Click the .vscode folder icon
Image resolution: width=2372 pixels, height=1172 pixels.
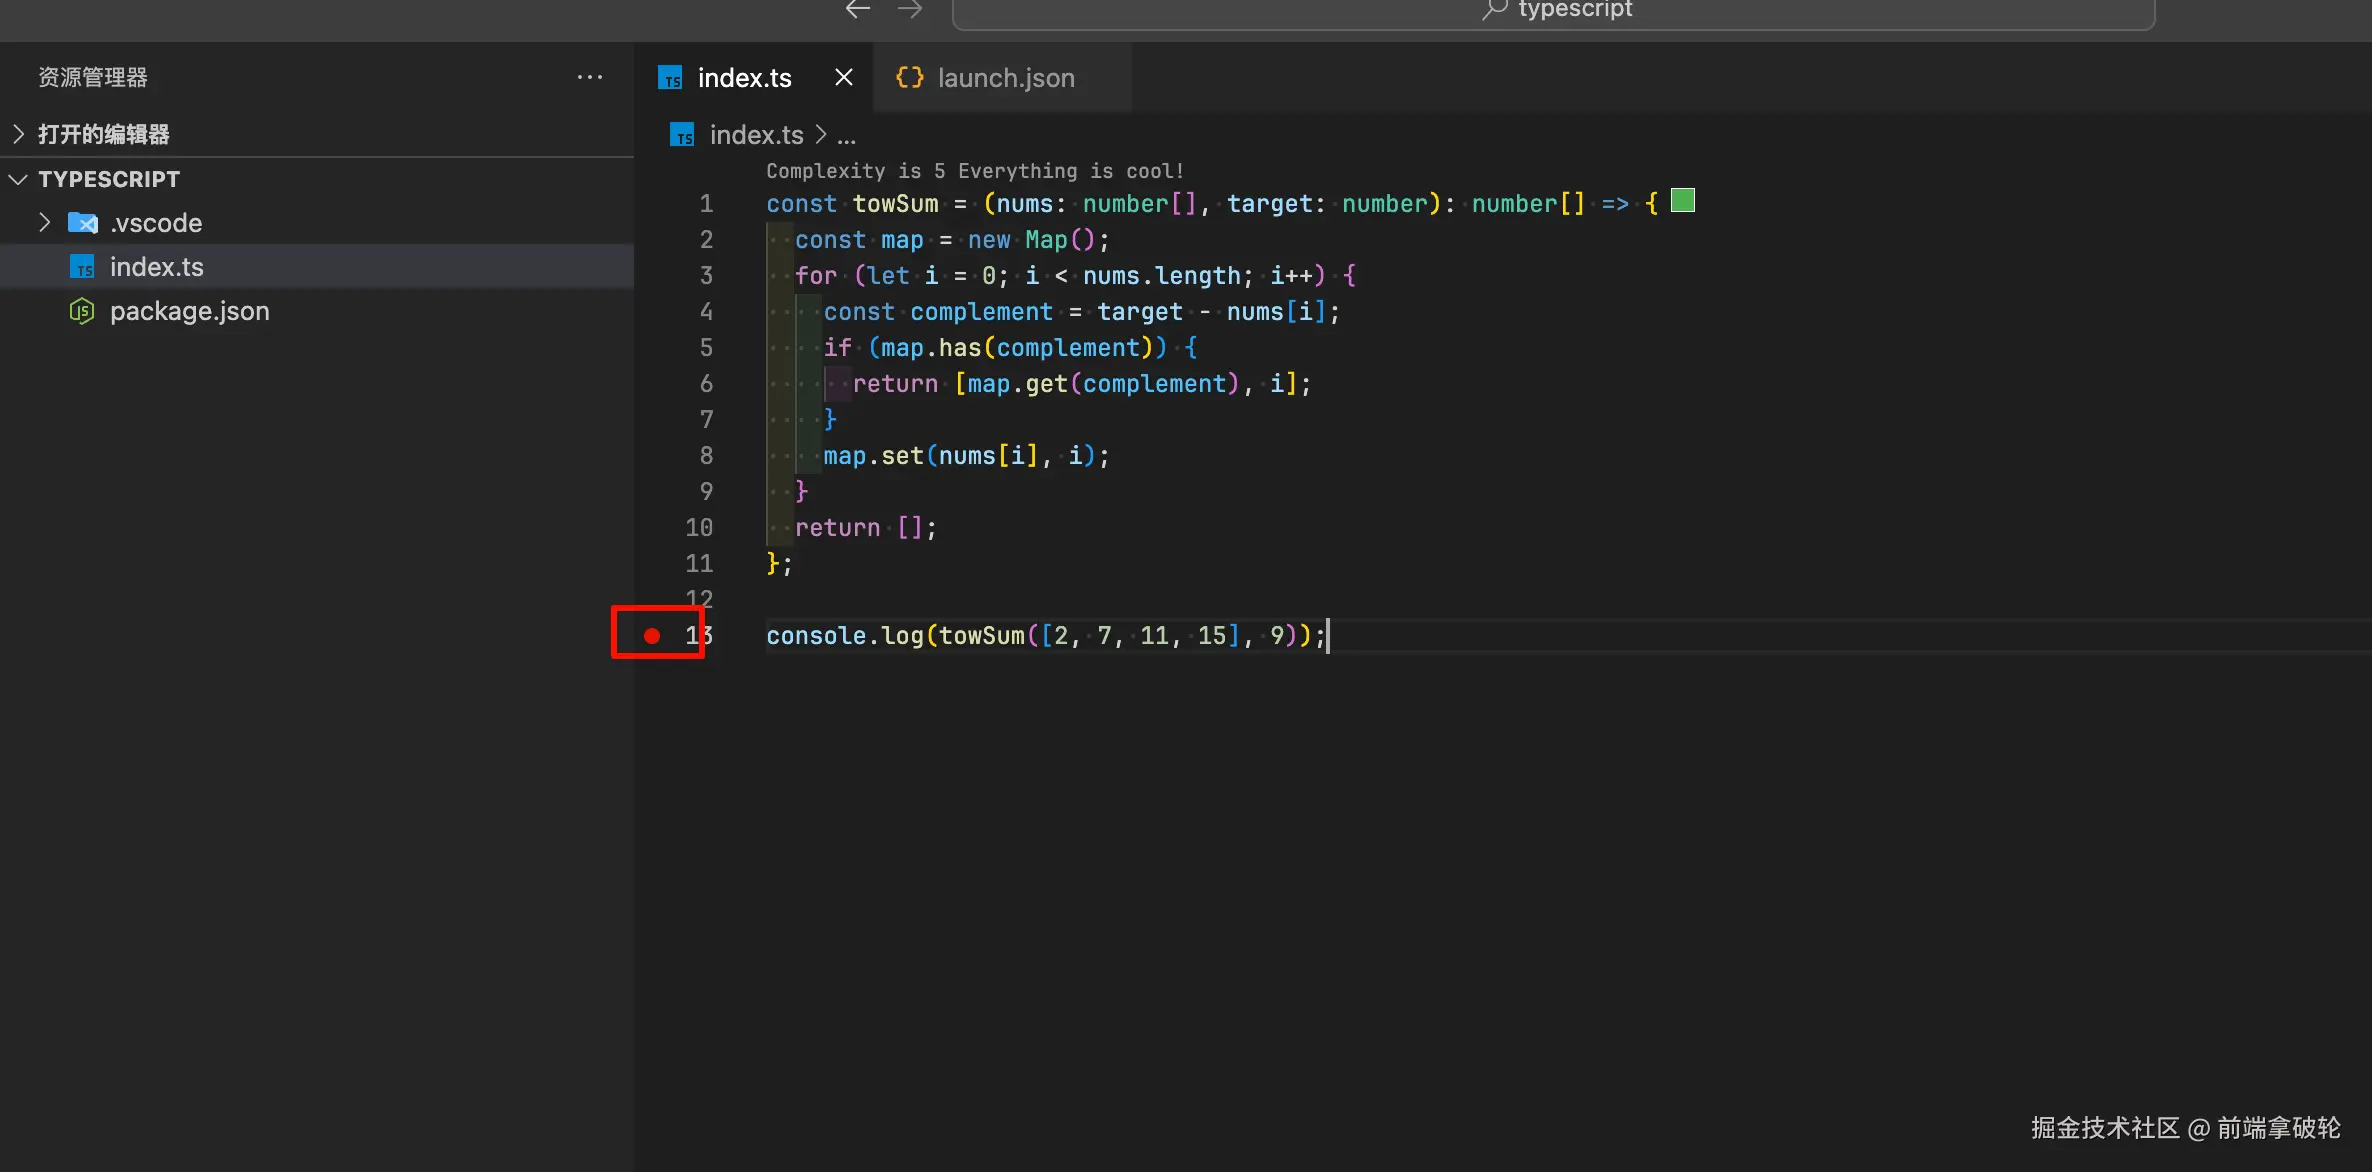82,223
